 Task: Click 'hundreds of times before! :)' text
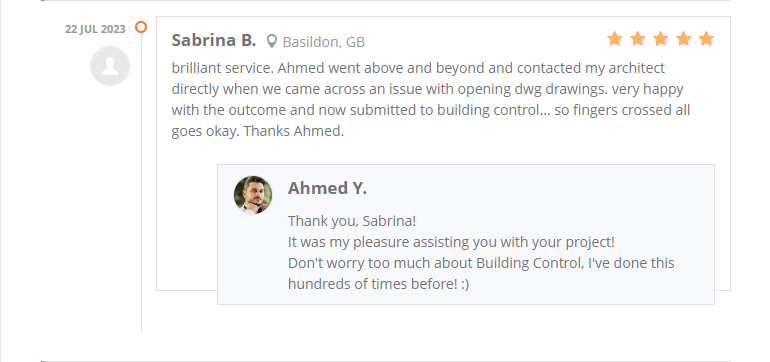coord(378,284)
